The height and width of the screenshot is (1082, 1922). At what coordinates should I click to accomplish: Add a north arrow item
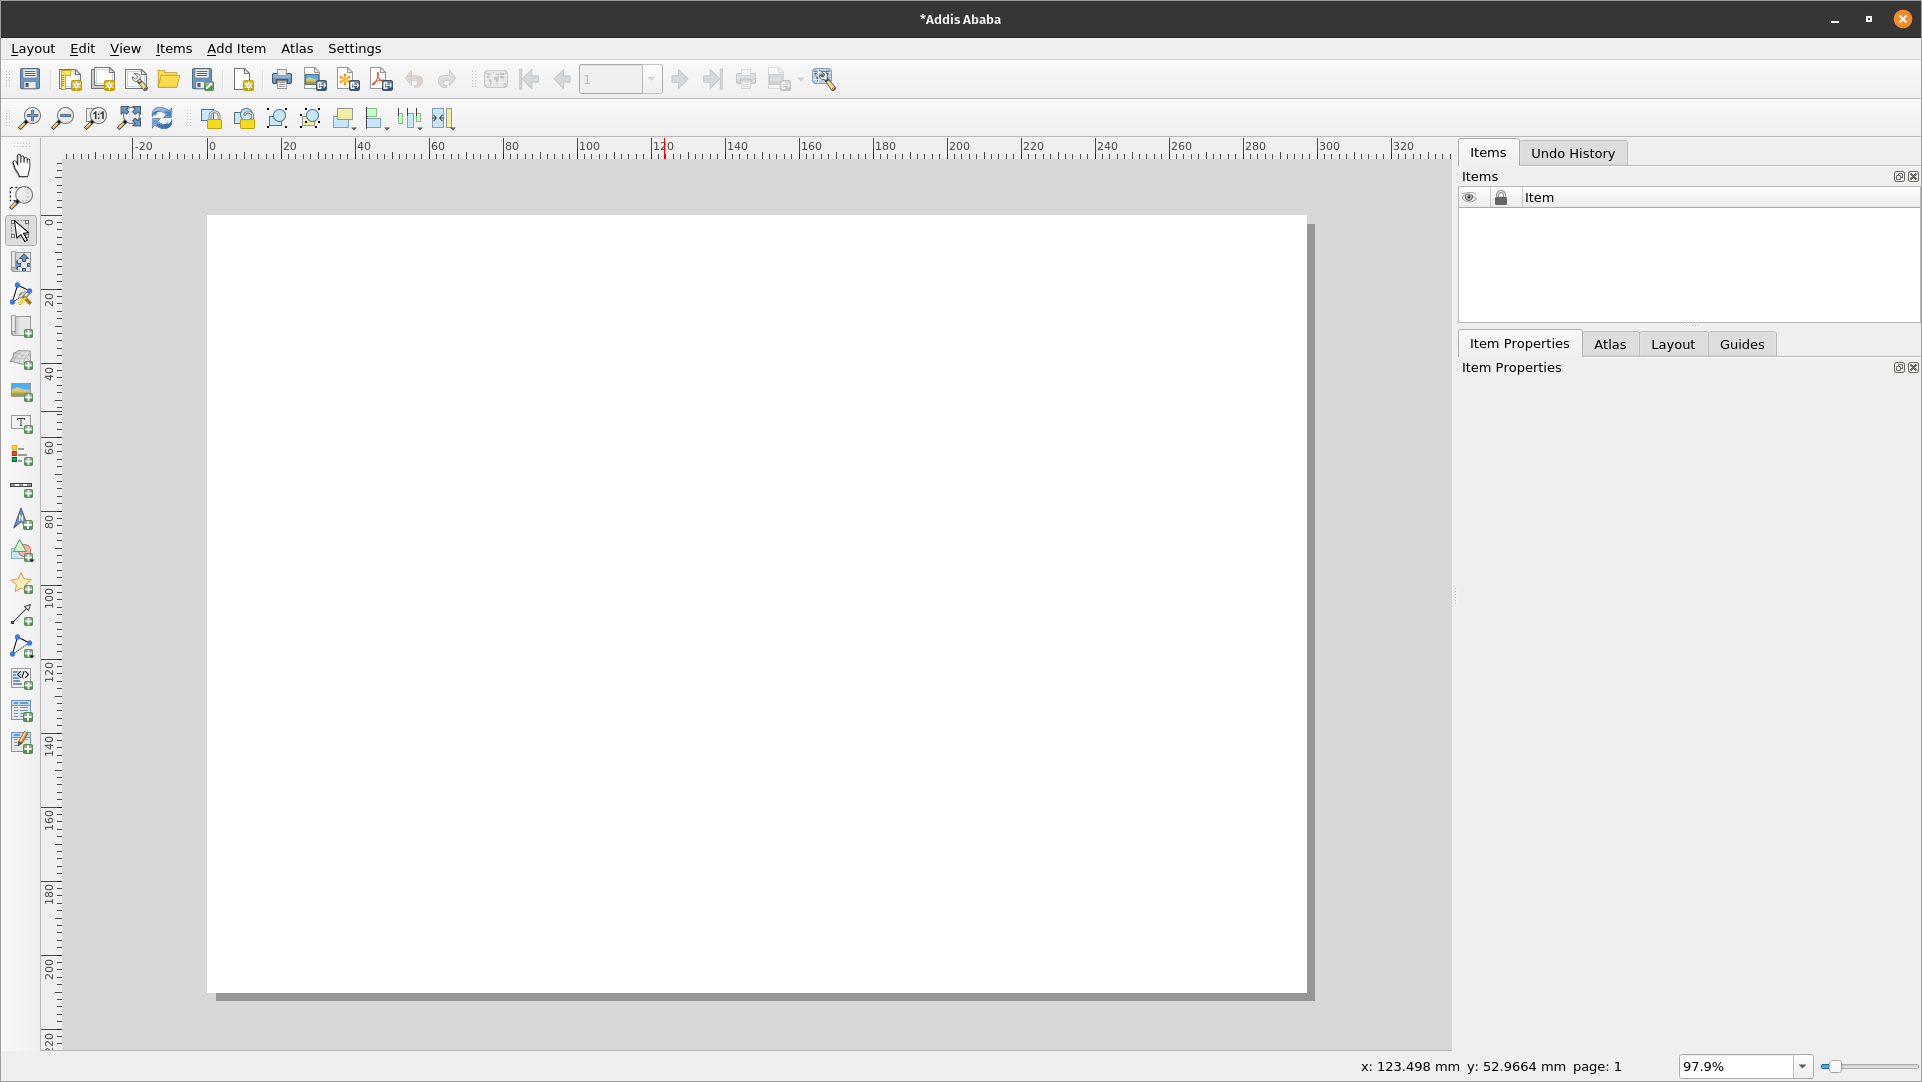pos(21,519)
